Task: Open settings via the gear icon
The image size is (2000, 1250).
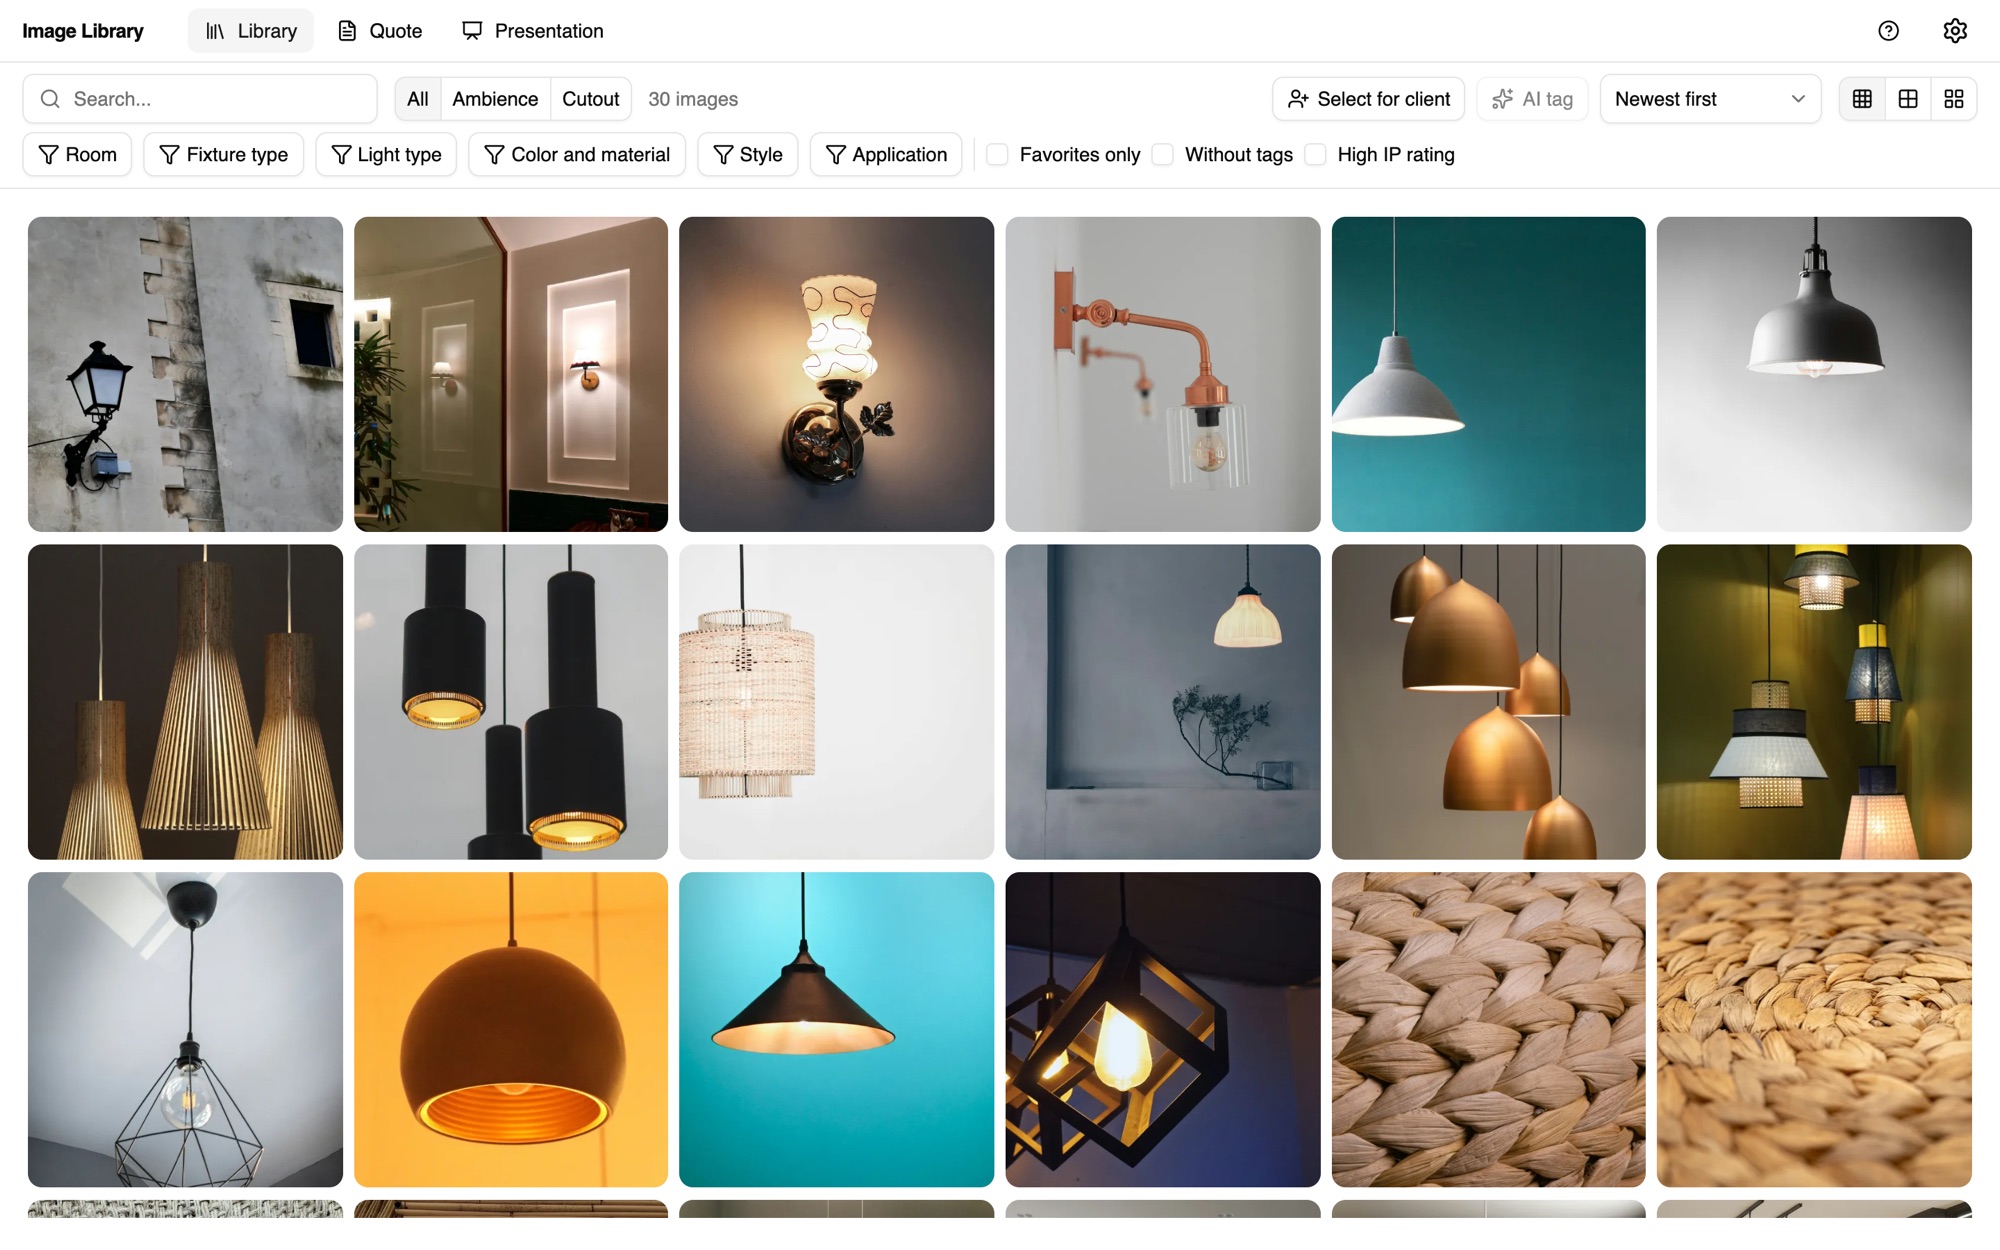Action: pos(1955,31)
